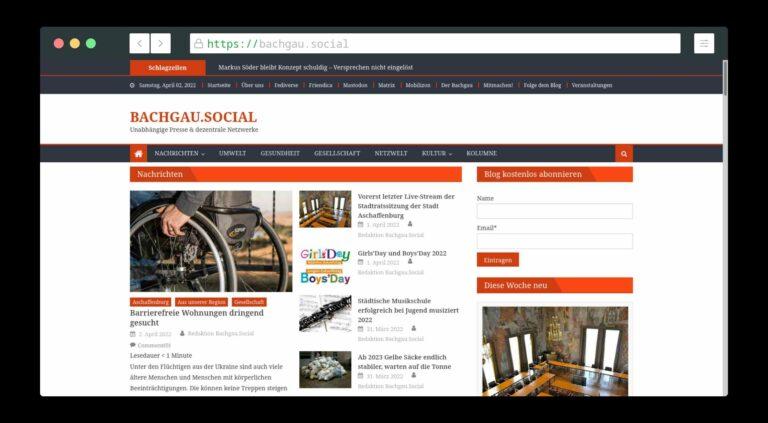Open the clarinet Musikschule thumbnail
Image resolution: width=768 pixels, height=423 pixels.
coord(325,314)
